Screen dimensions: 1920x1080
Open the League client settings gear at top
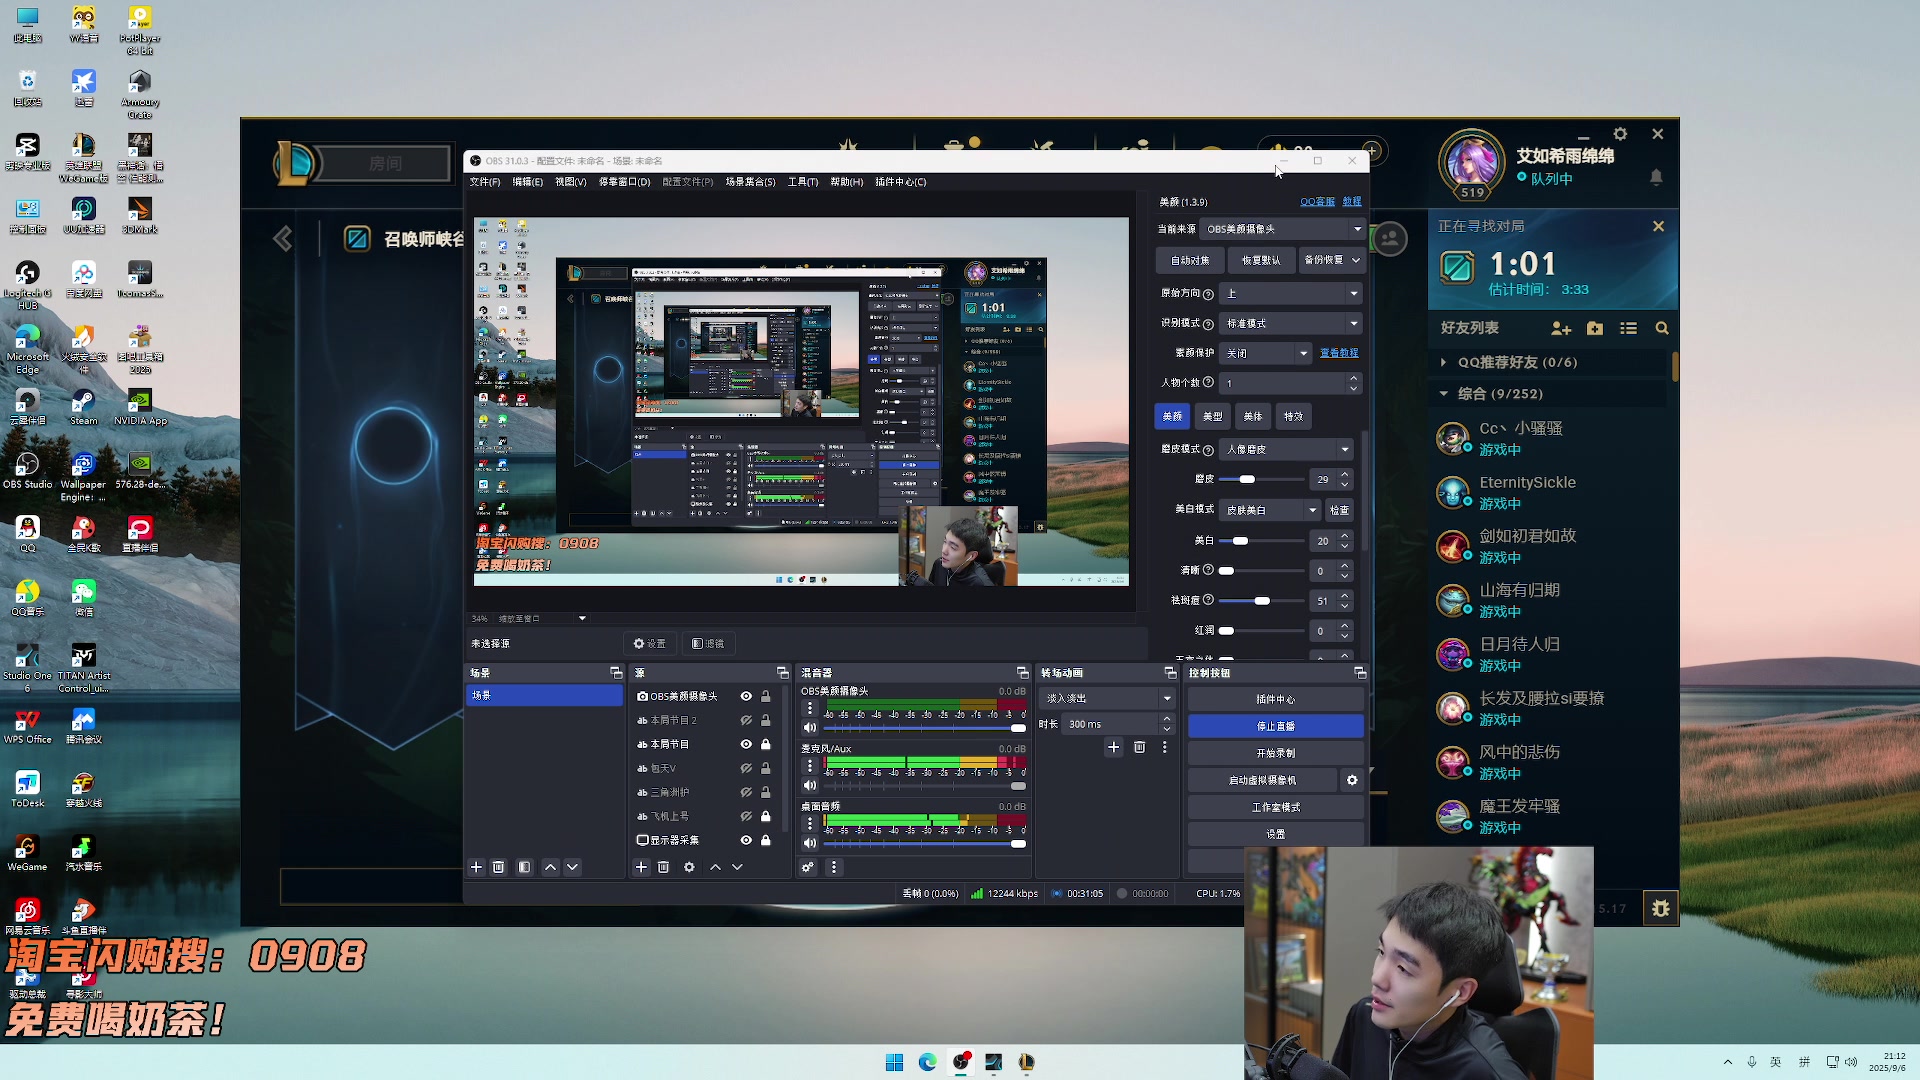click(x=1621, y=134)
